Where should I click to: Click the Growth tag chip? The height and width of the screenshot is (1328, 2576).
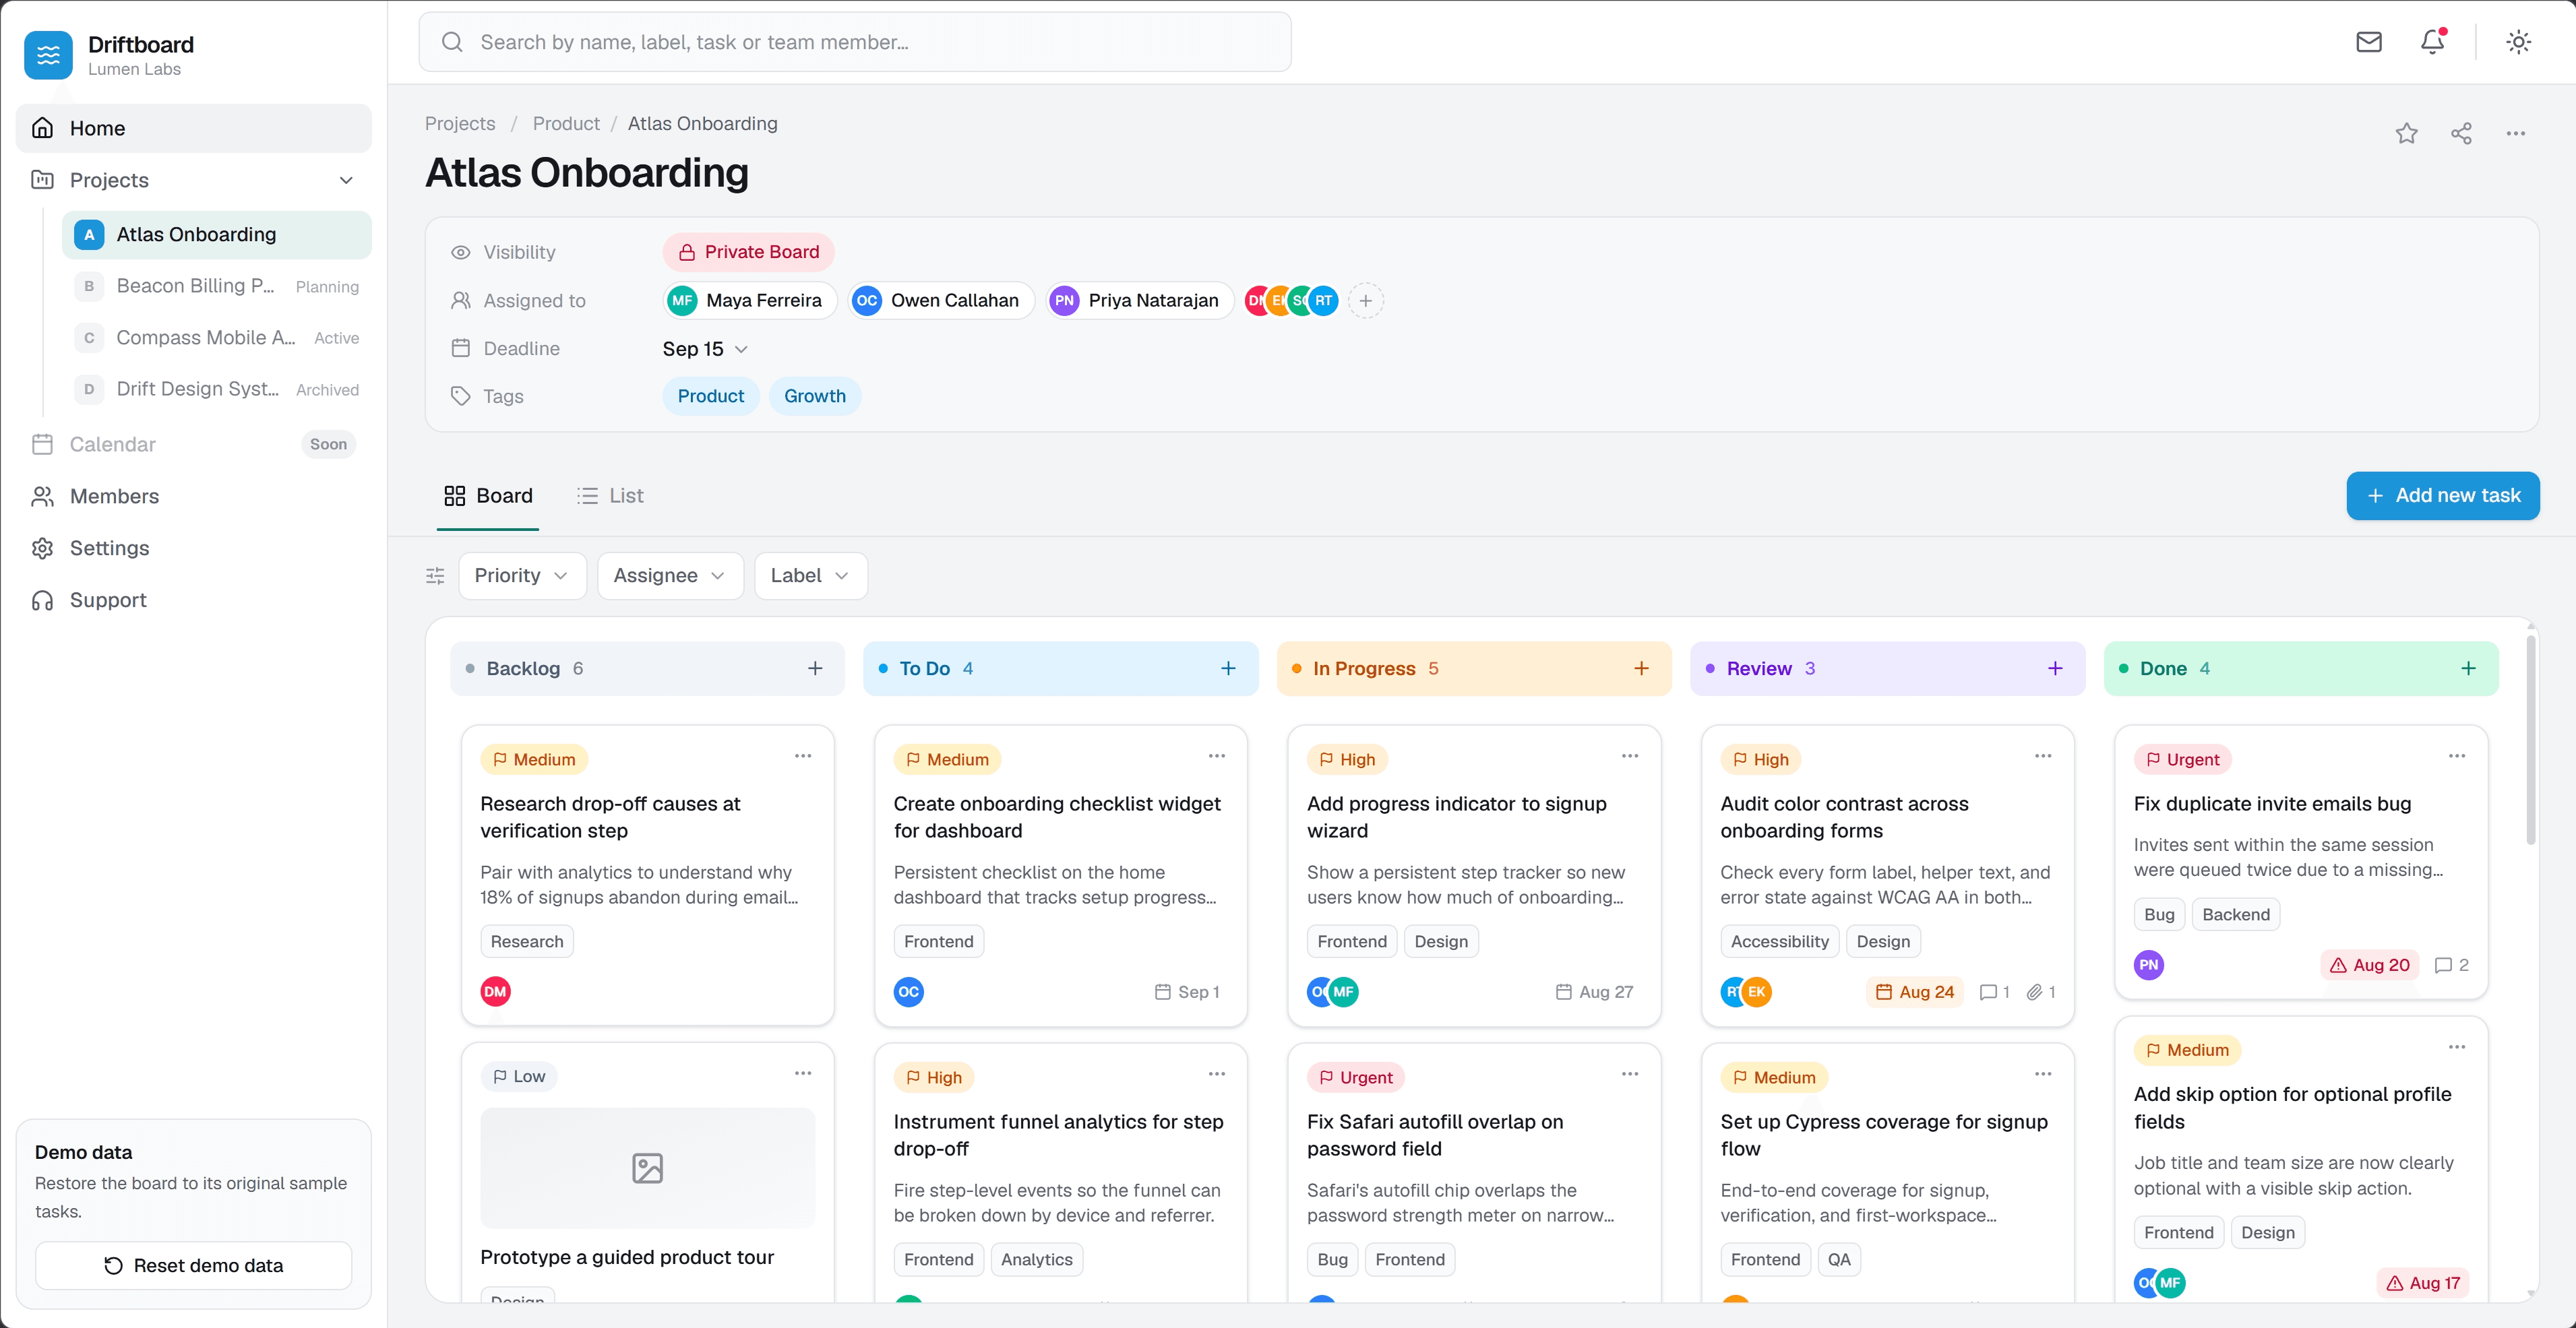click(x=814, y=396)
